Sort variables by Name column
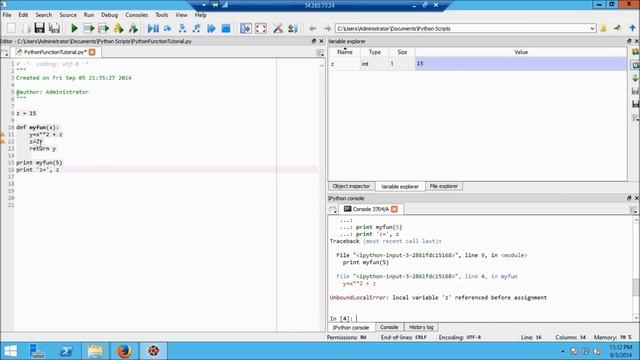The width and height of the screenshot is (640, 360). (x=344, y=52)
